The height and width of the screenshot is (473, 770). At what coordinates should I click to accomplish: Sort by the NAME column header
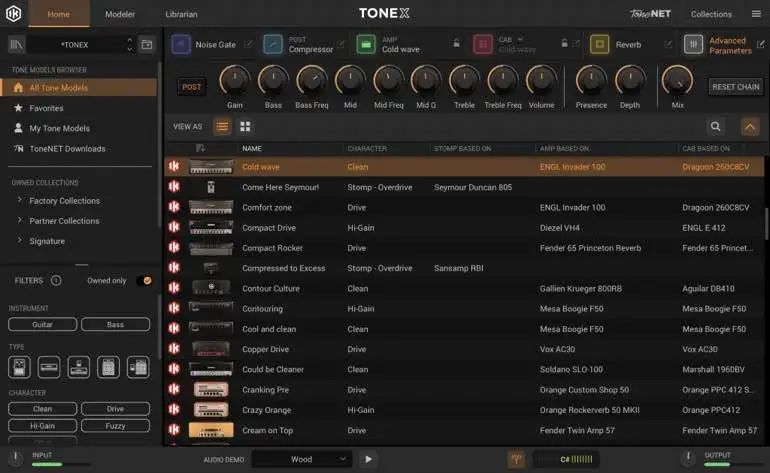point(251,148)
